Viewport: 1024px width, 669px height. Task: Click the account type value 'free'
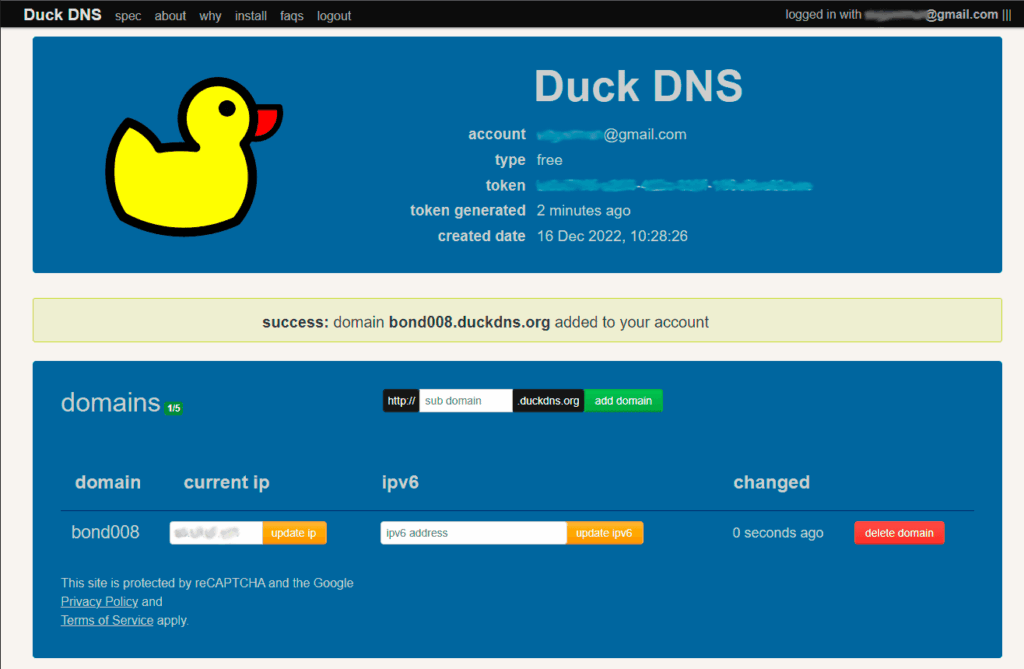click(x=549, y=160)
